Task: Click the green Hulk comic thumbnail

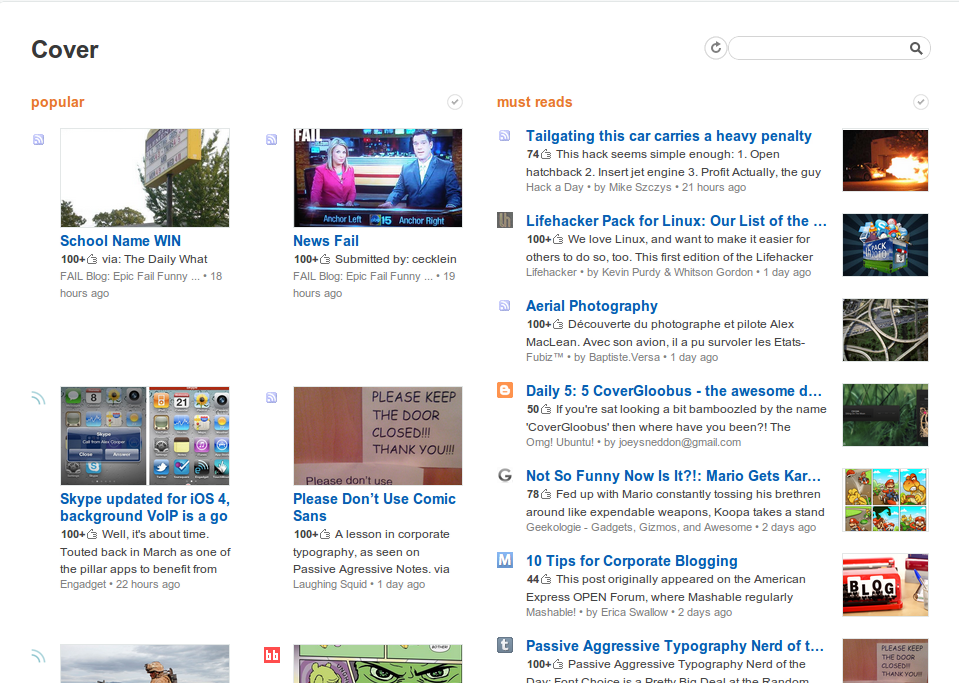Action: [378, 663]
